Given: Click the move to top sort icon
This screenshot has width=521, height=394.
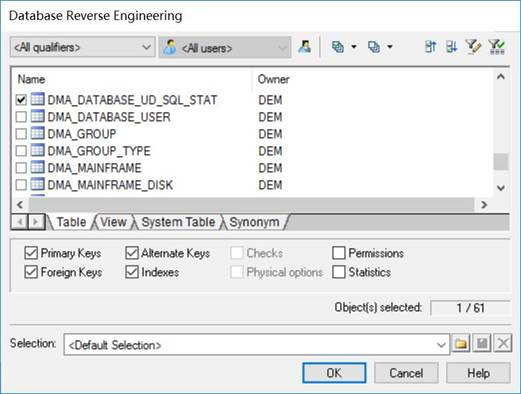Looking at the screenshot, I should pos(430,47).
